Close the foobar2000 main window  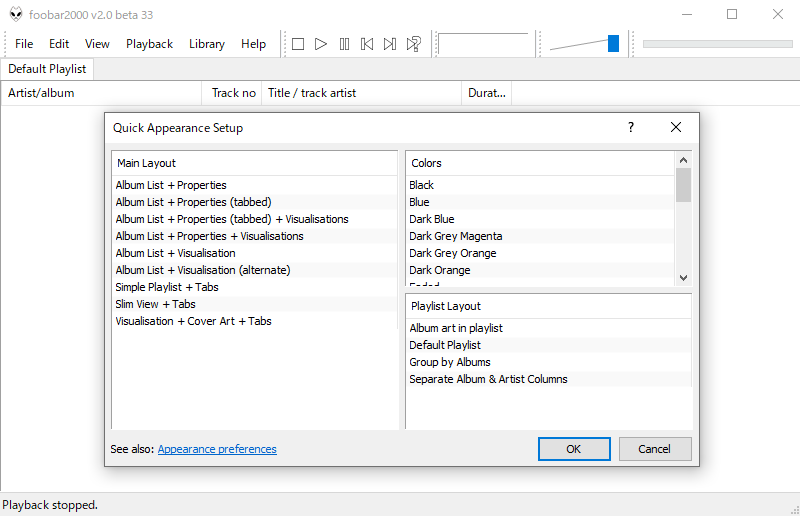point(778,14)
